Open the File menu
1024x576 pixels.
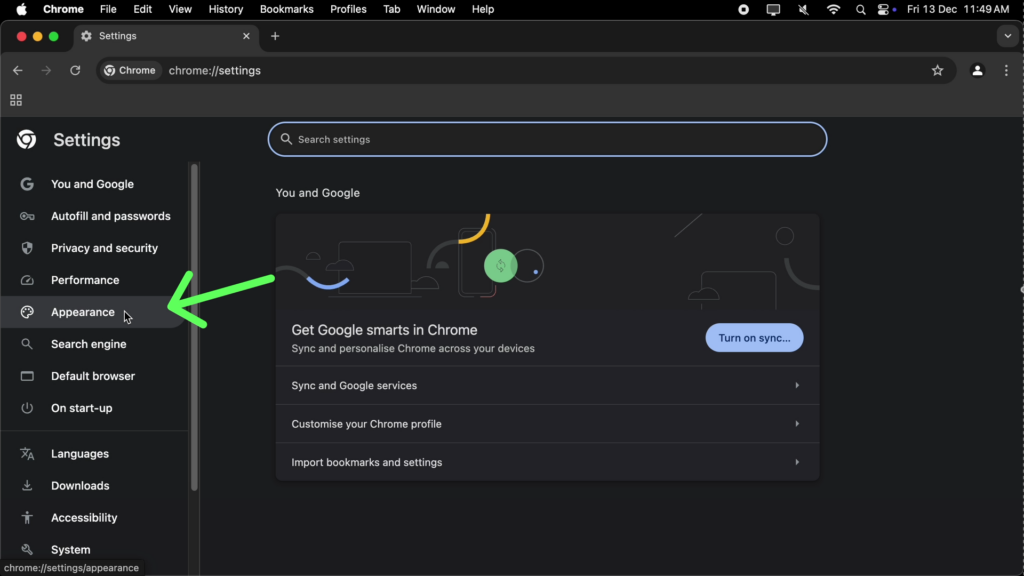pyautogui.click(x=108, y=9)
